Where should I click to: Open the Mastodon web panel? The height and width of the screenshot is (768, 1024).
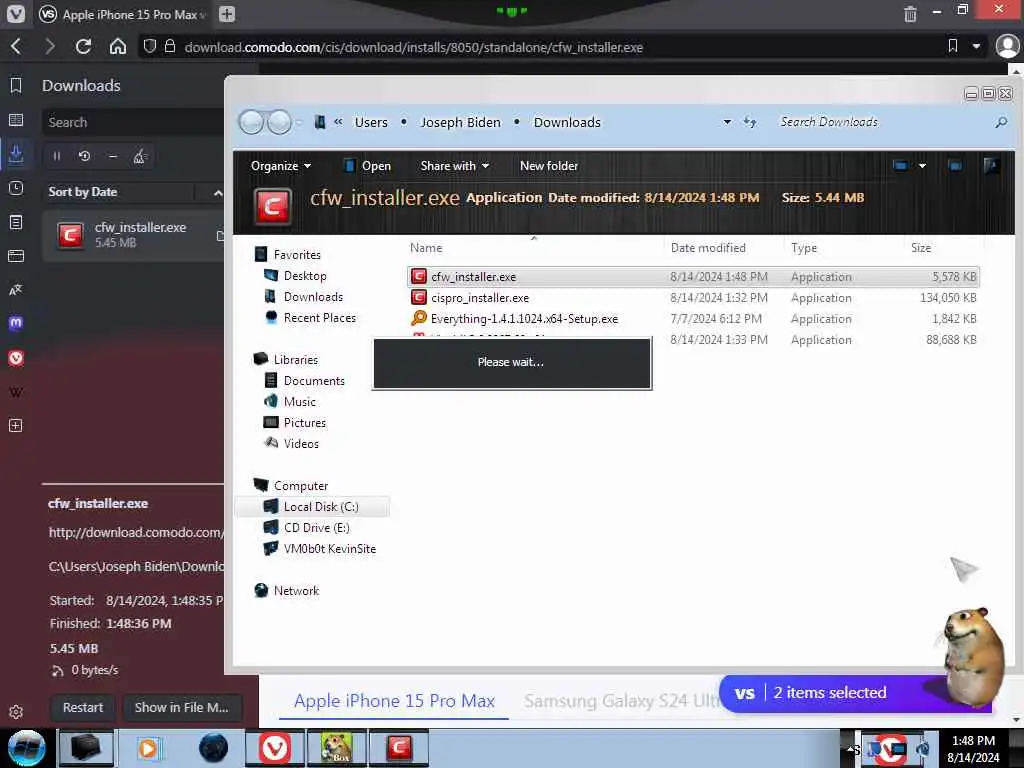pyautogui.click(x=16, y=323)
